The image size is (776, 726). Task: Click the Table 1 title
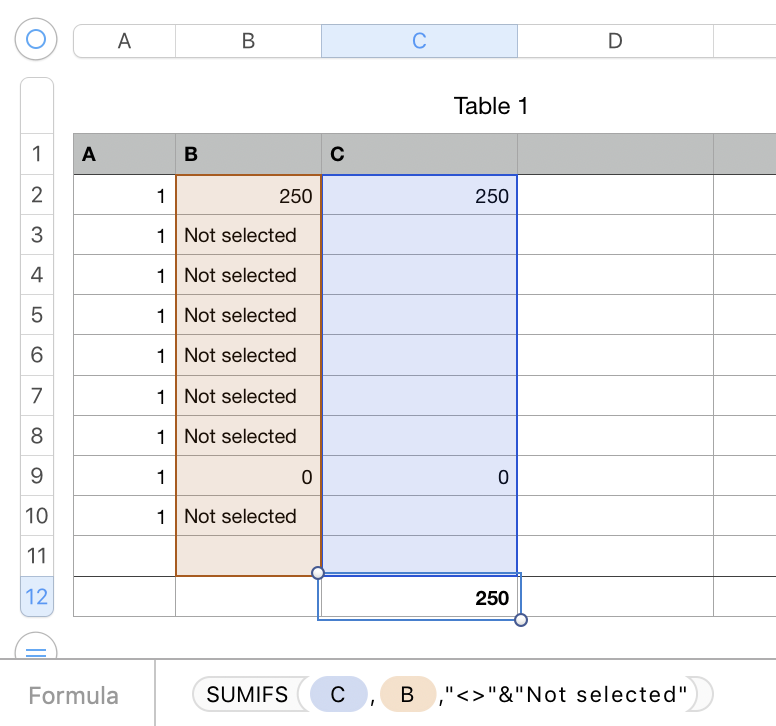click(490, 106)
